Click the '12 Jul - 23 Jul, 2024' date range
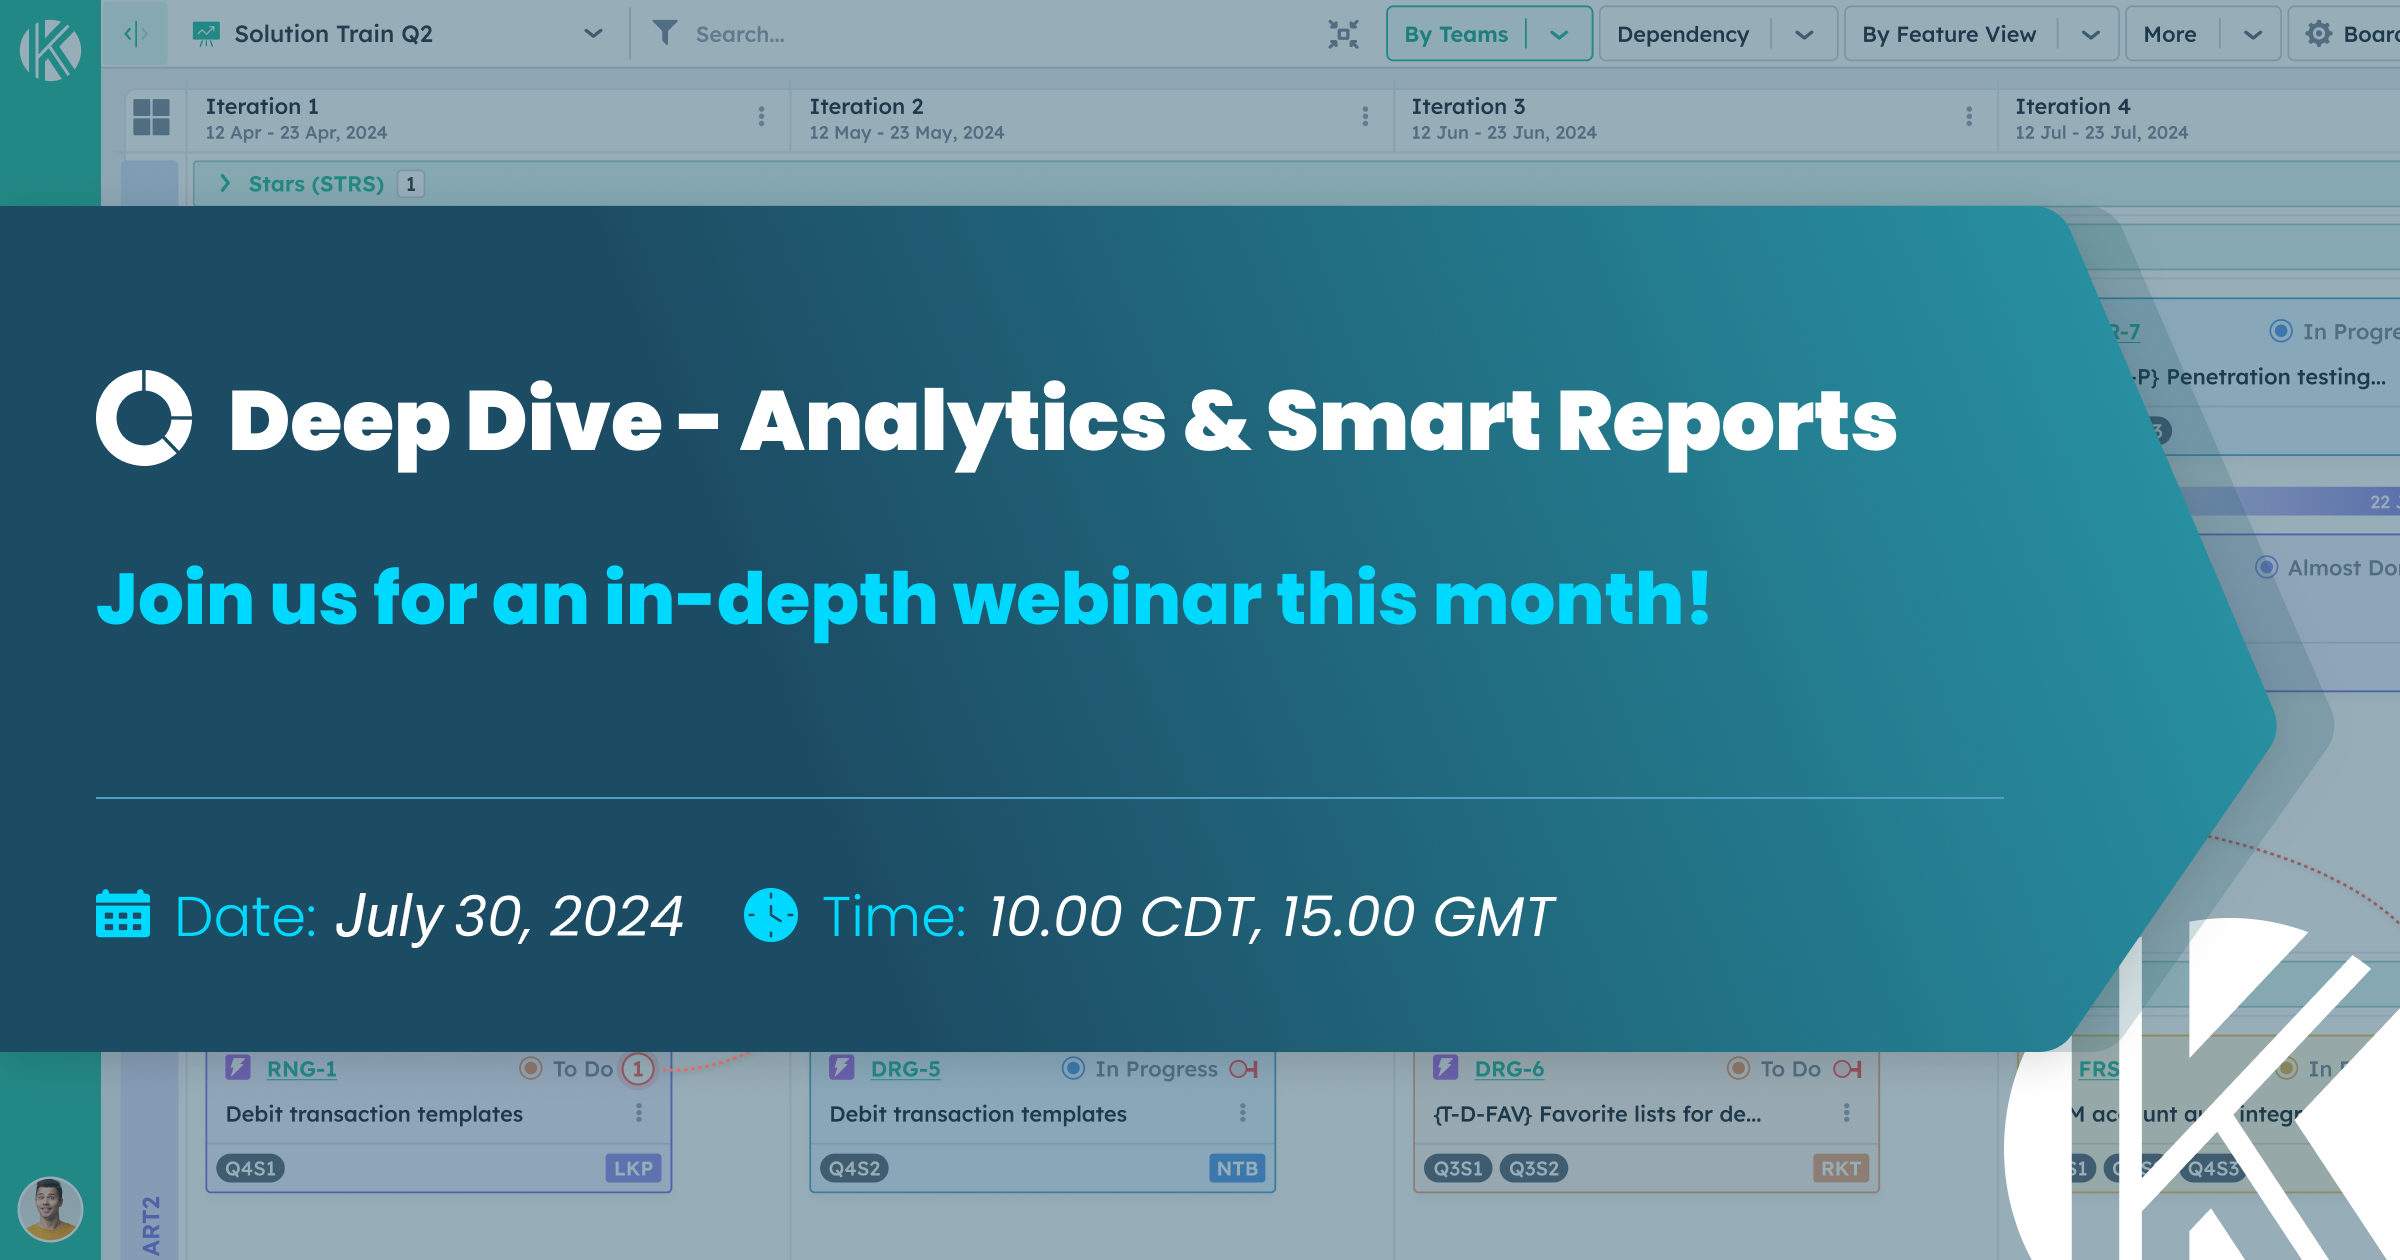Screen dimensions: 2400x1260 (x=2102, y=133)
